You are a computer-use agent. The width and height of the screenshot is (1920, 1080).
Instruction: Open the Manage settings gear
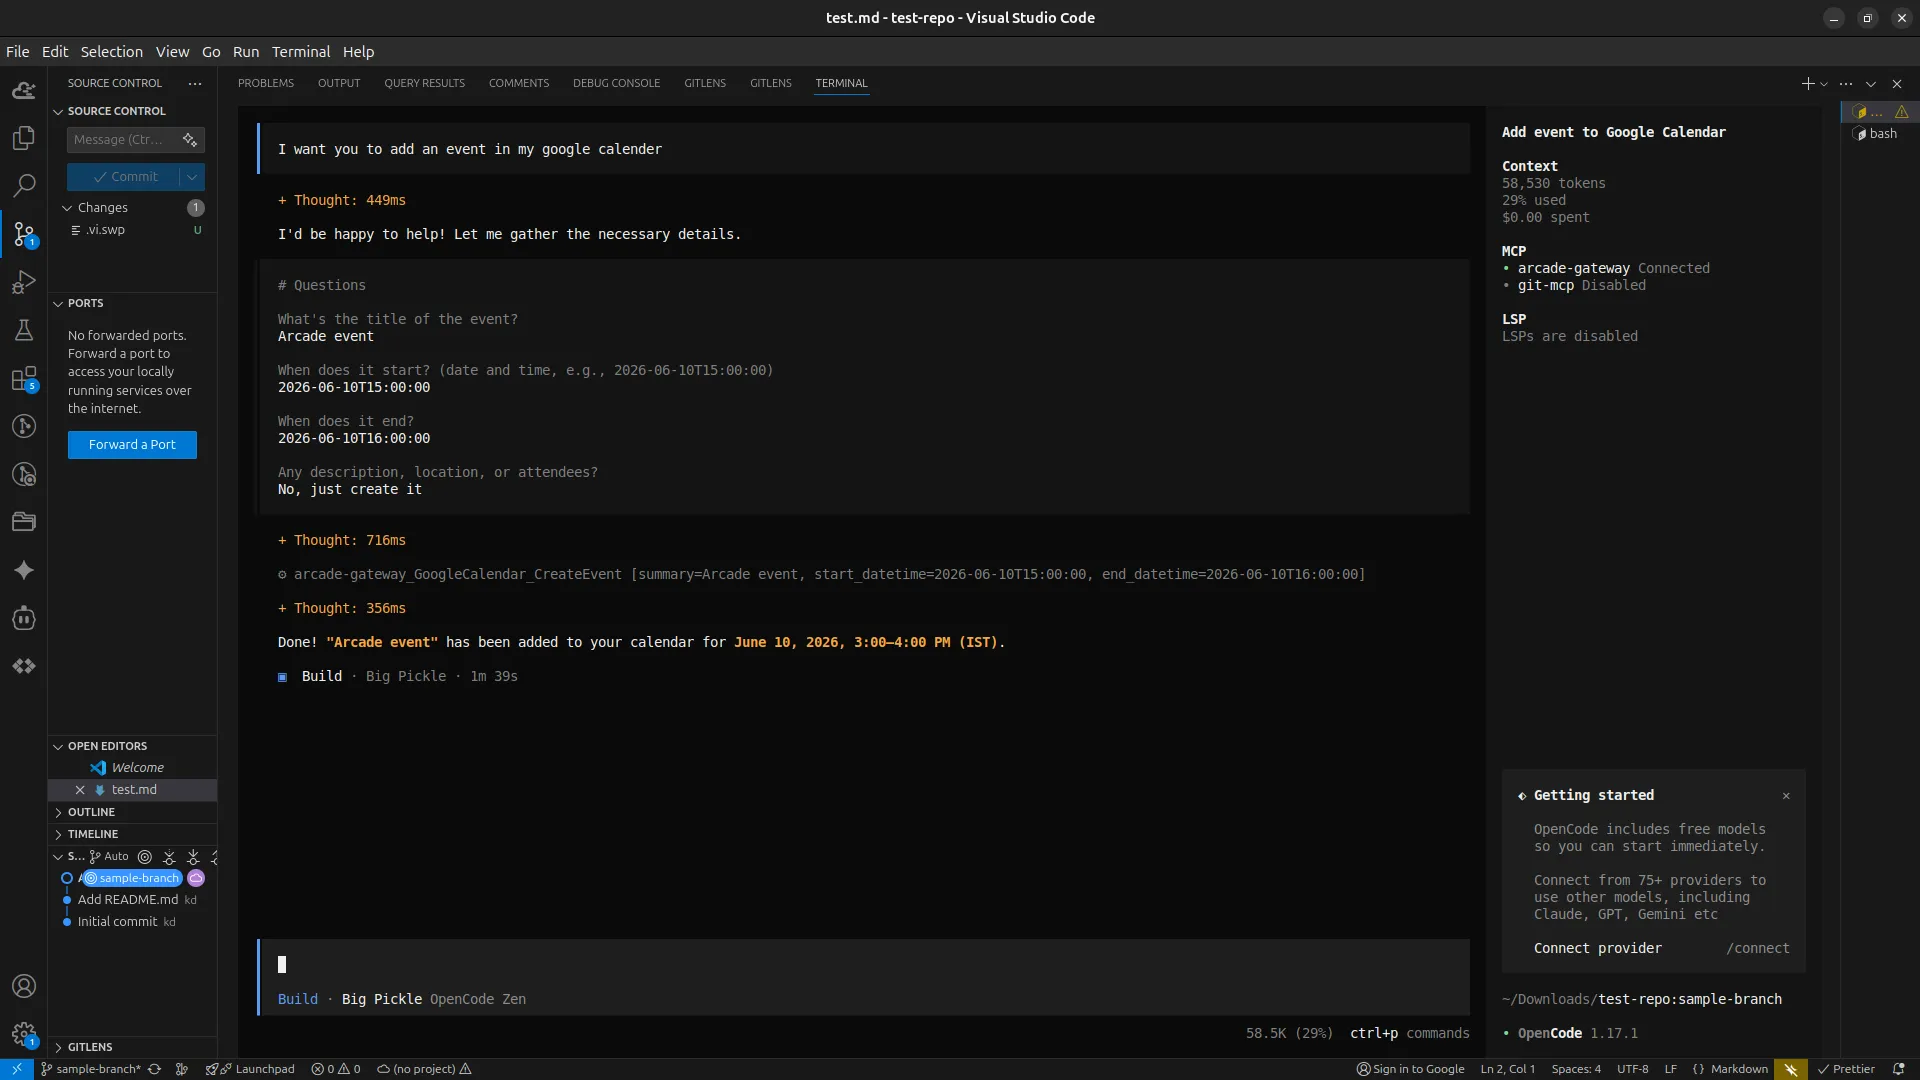pyautogui.click(x=24, y=1034)
